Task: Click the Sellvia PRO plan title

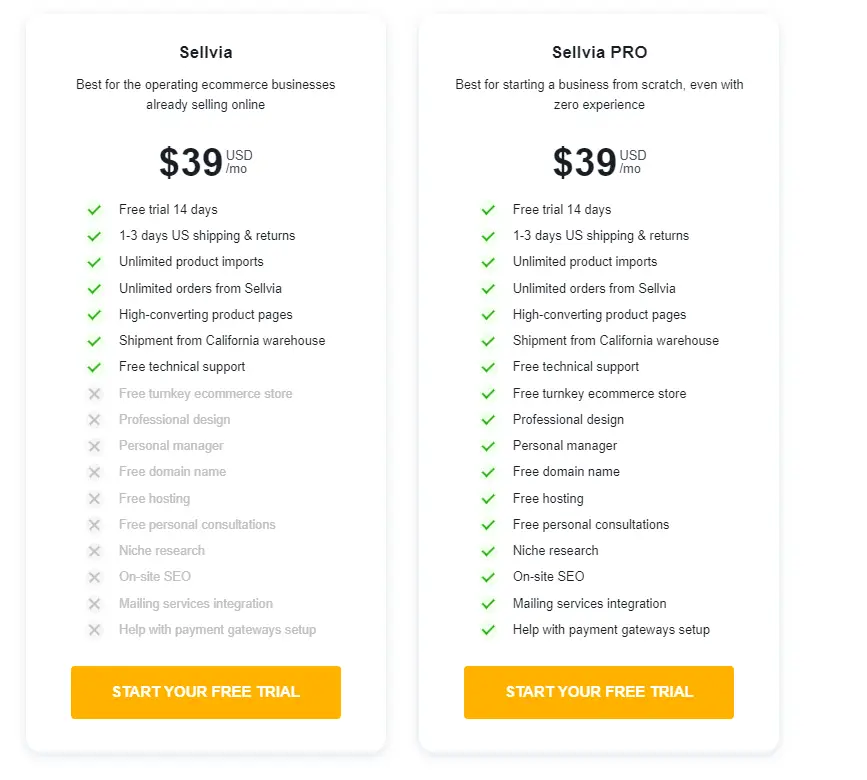Action: (599, 53)
